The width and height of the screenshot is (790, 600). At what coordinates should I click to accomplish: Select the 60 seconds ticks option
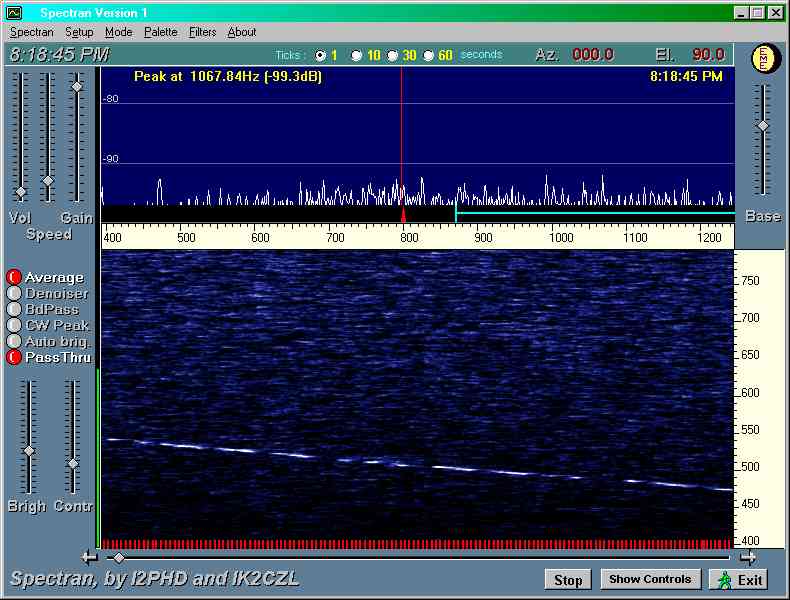428,55
